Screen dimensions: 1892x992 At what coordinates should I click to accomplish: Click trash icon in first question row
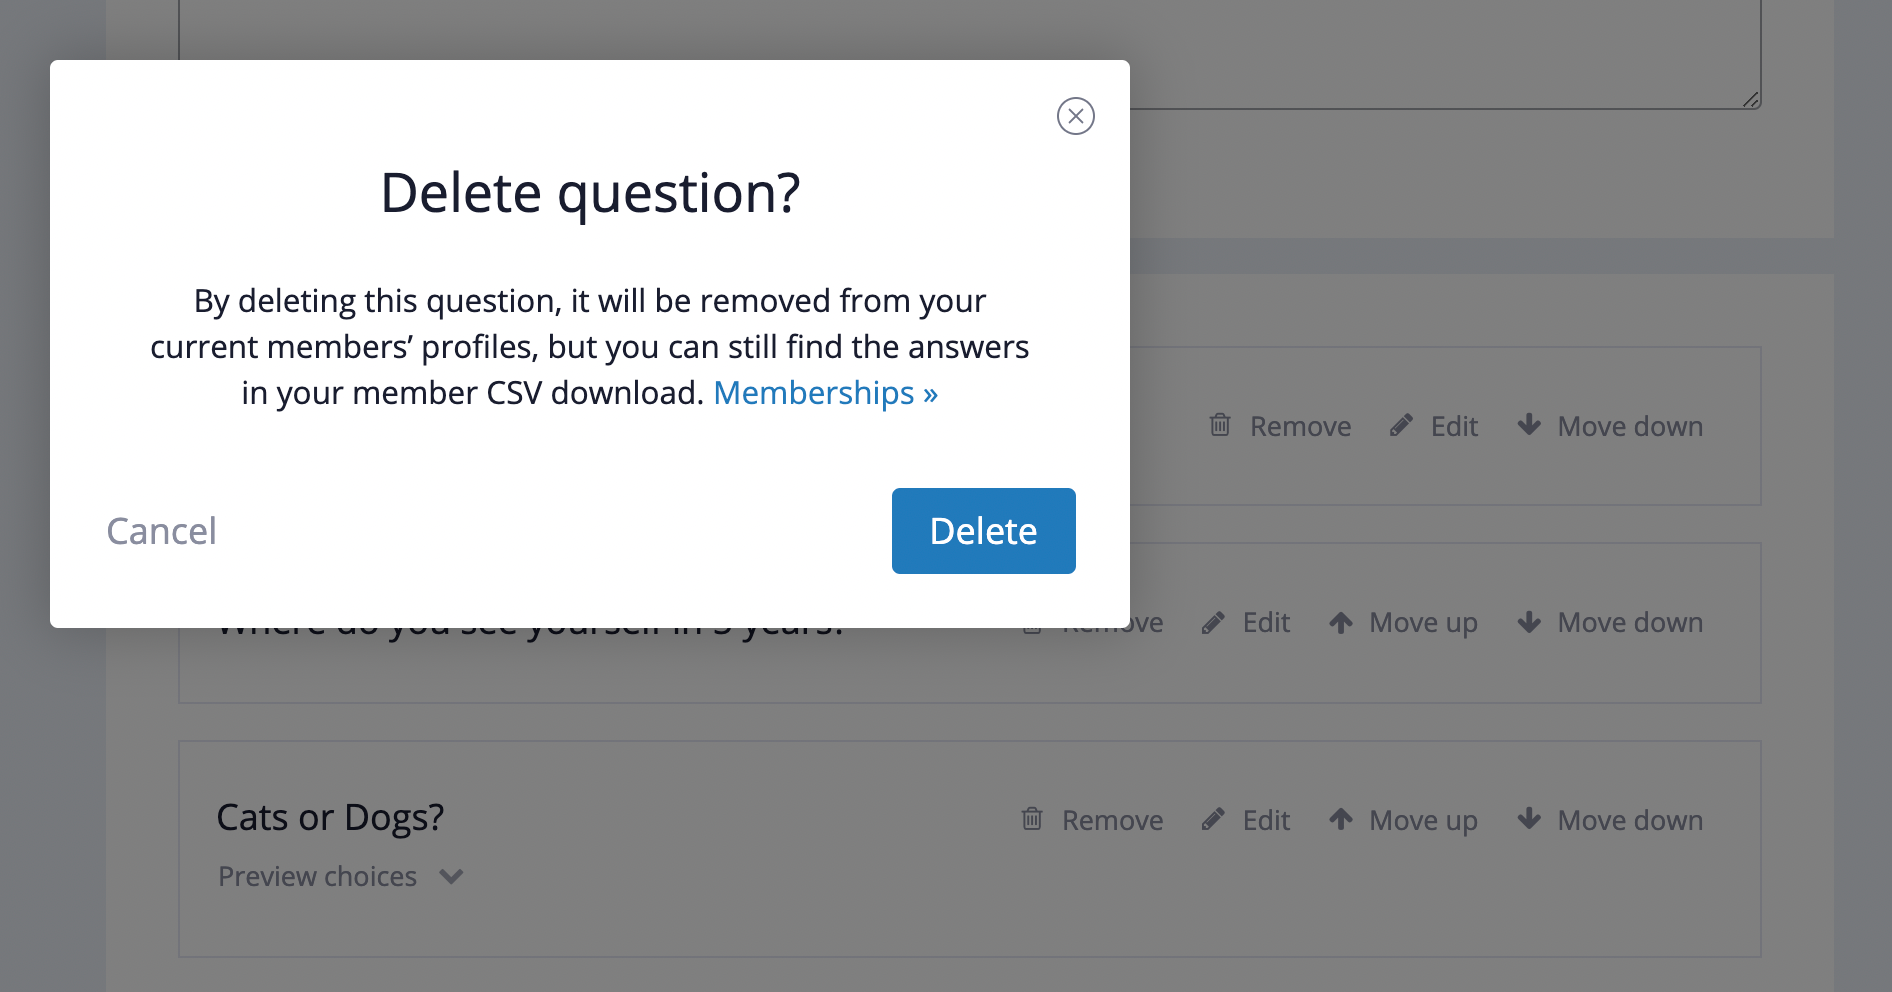(x=1220, y=425)
